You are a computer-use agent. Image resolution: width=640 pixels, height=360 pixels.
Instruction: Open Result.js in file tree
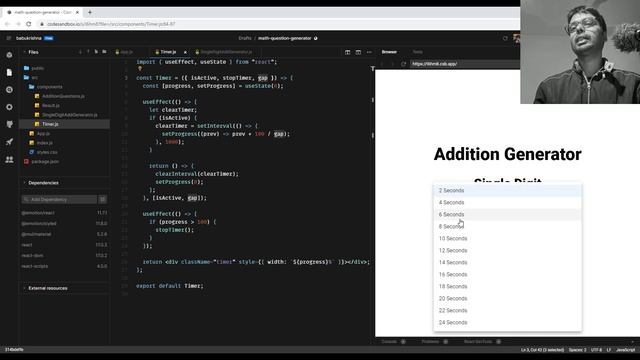(x=47, y=106)
